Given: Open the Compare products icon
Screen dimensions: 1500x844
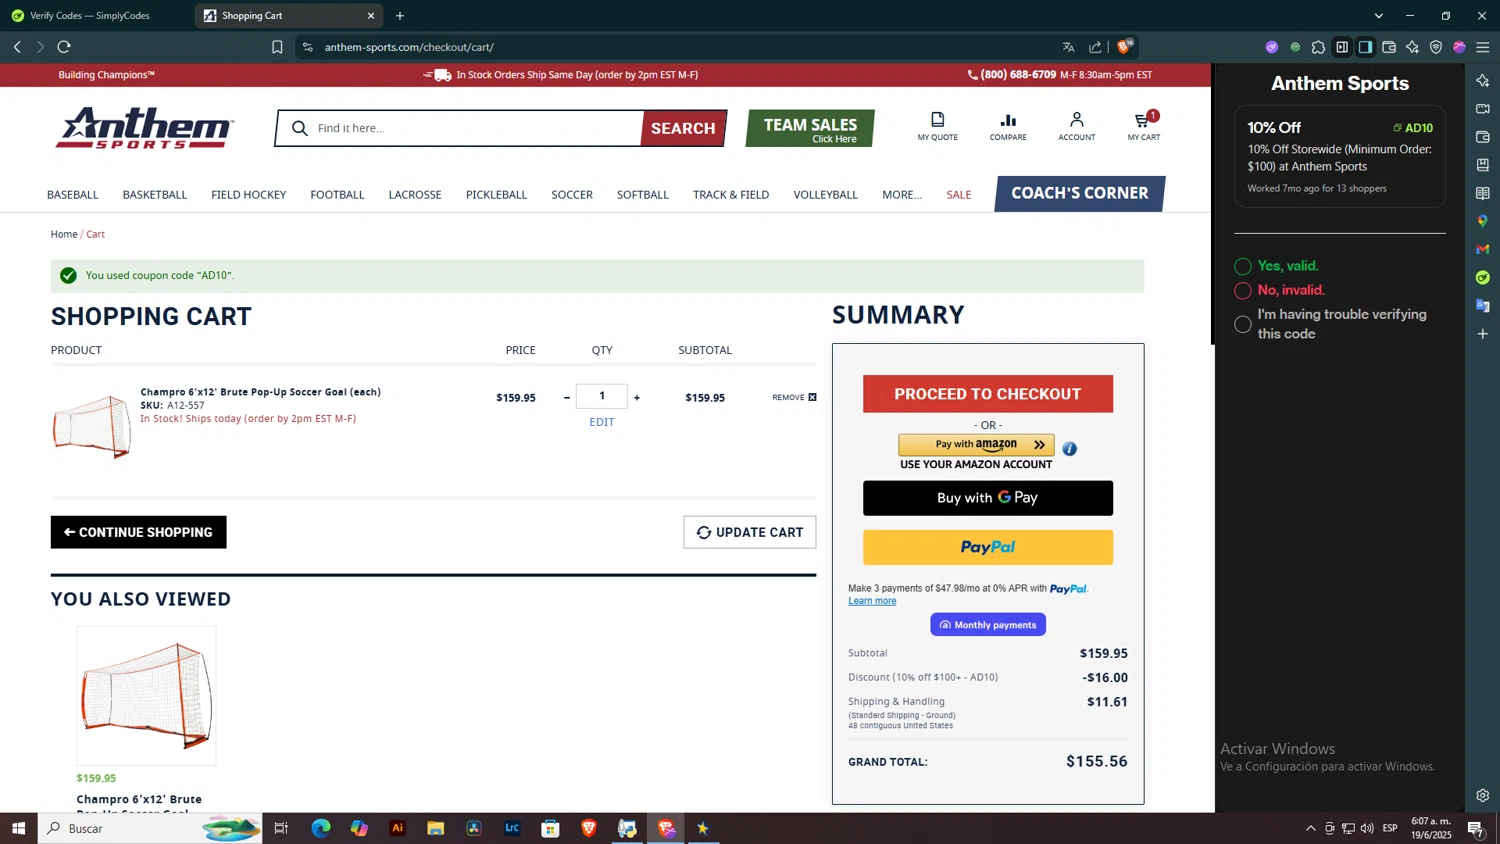Looking at the screenshot, I should pyautogui.click(x=1008, y=126).
